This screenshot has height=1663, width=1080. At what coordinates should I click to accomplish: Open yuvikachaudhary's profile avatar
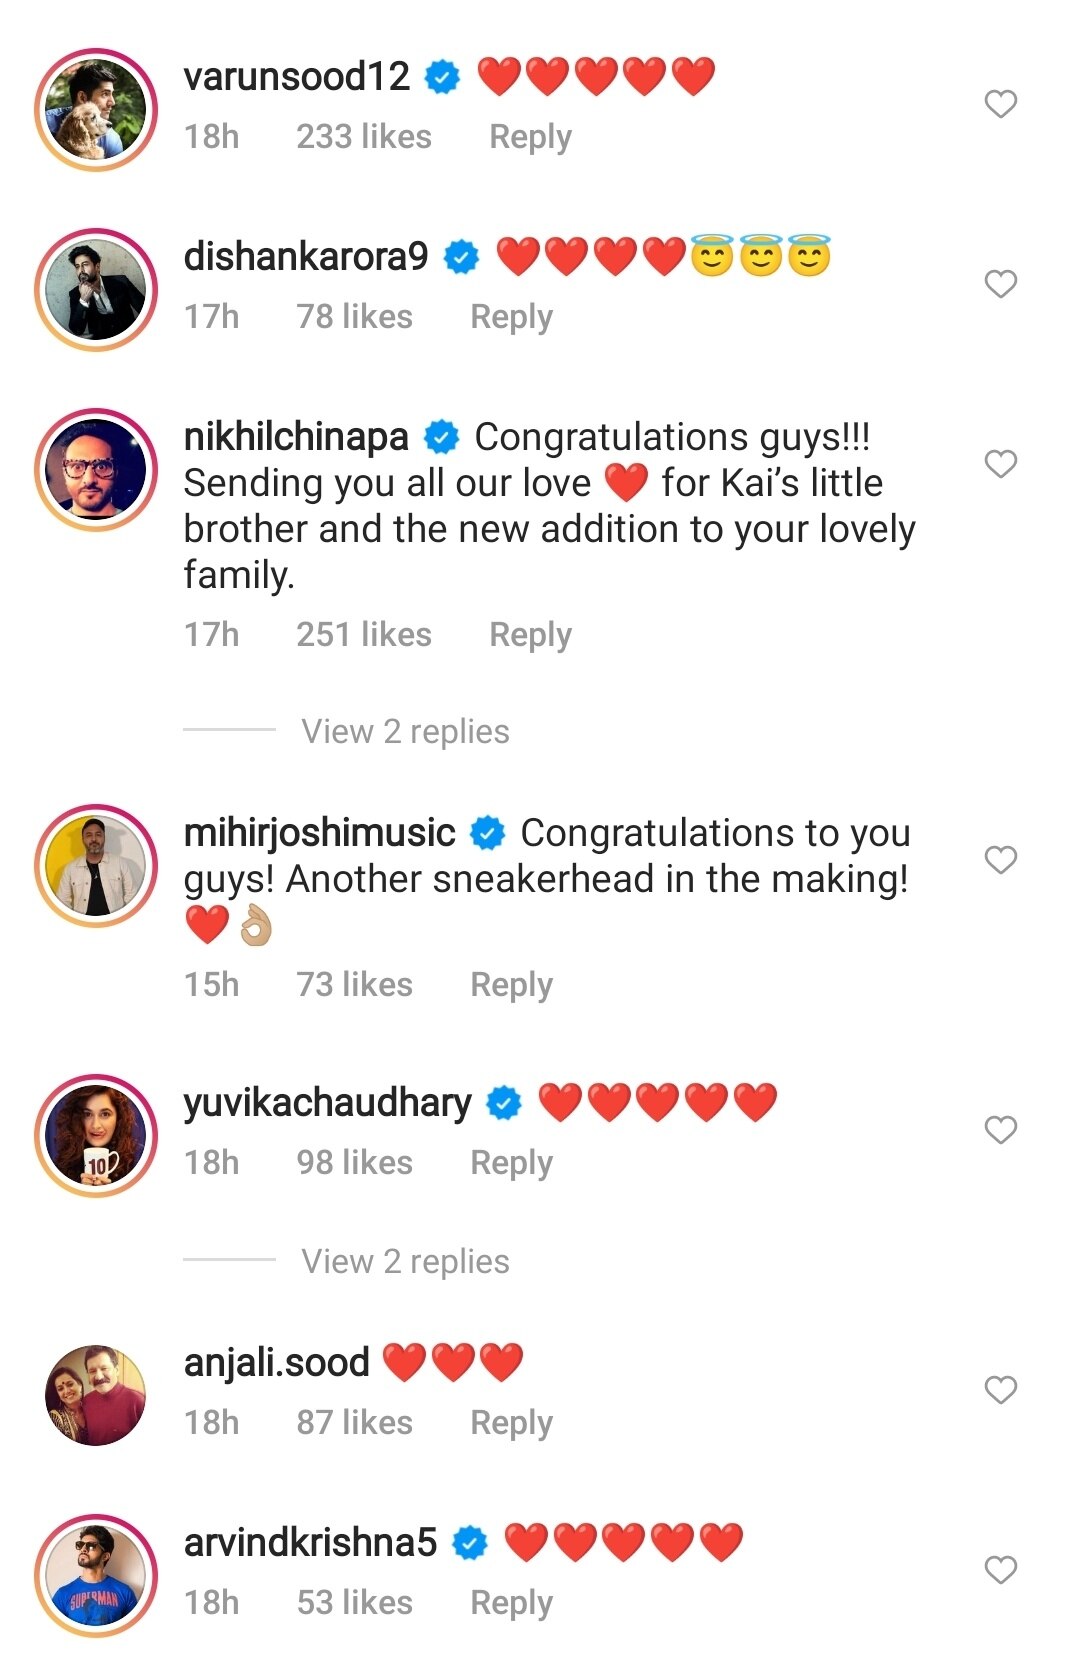(x=96, y=1136)
